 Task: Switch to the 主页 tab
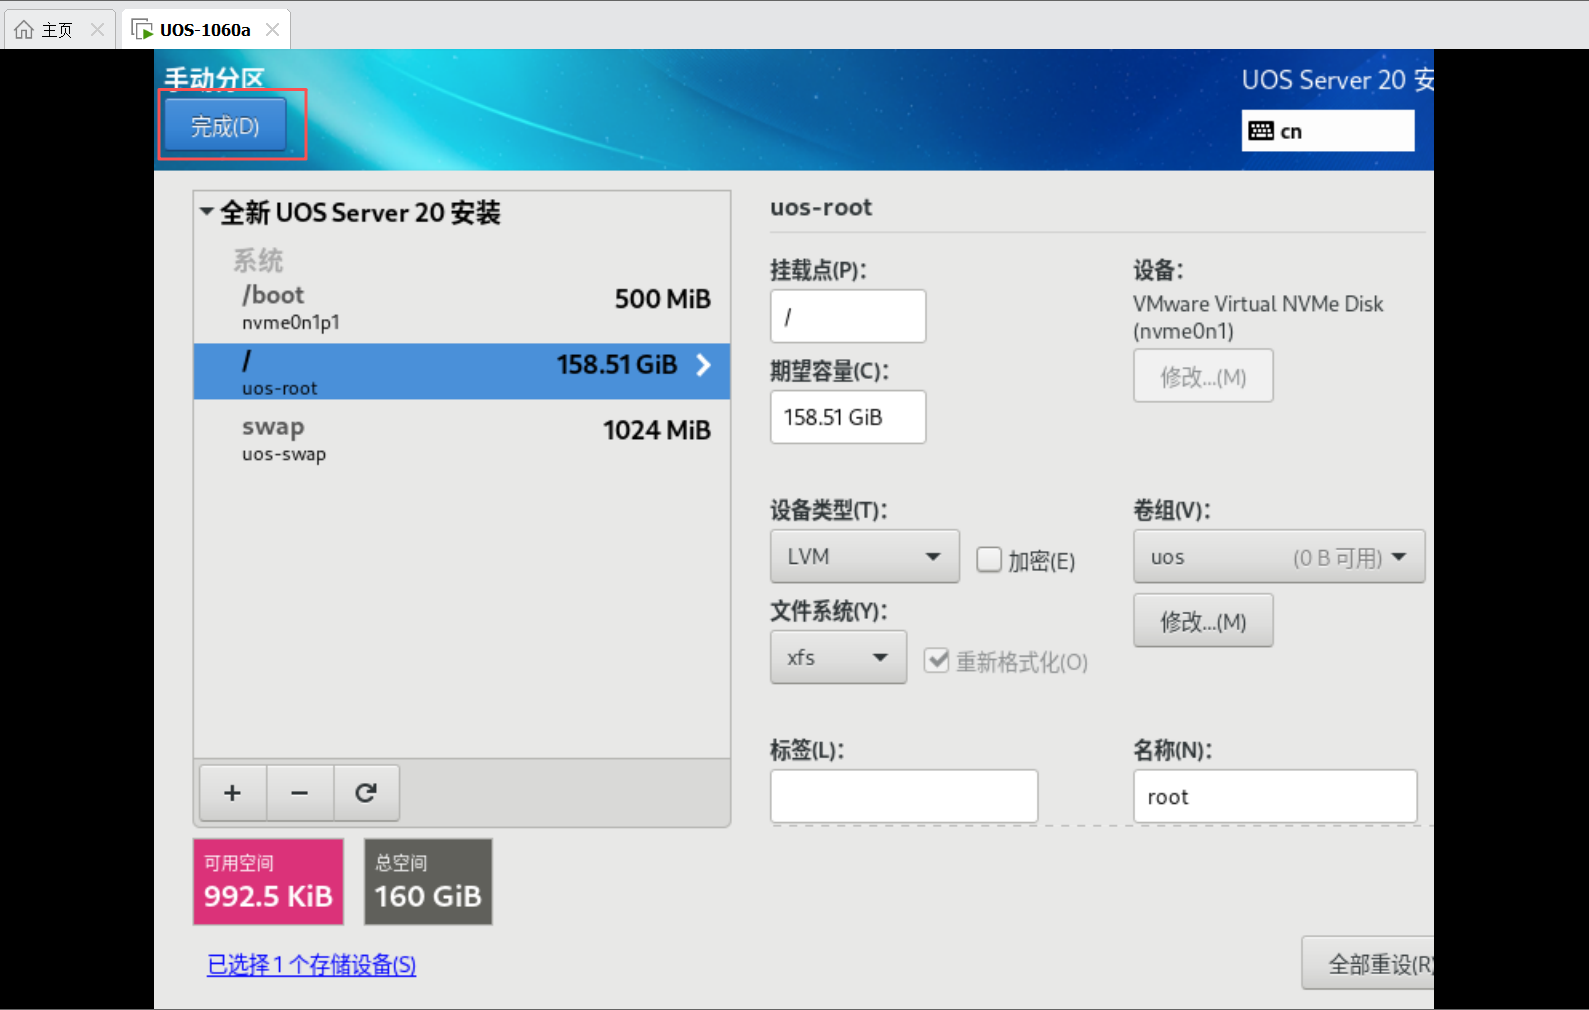coord(58,30)
